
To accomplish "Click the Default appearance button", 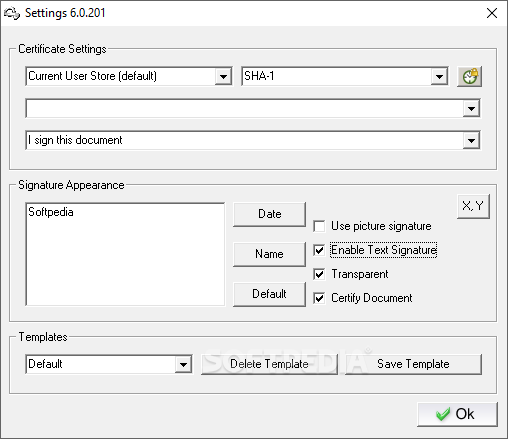I will point(269,294).
